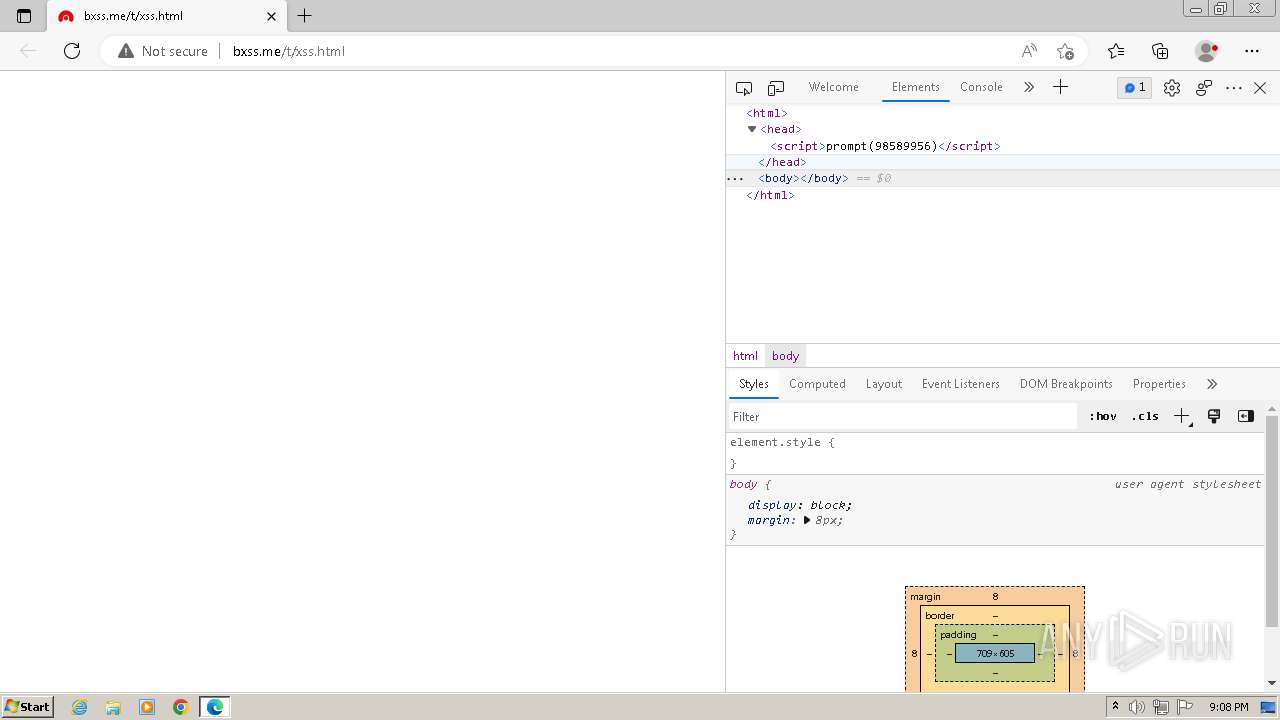The height and width of the screenshot is (720, 1280).
Task: Toggle the .cls element classes panel
Action: coord(1145,417)
